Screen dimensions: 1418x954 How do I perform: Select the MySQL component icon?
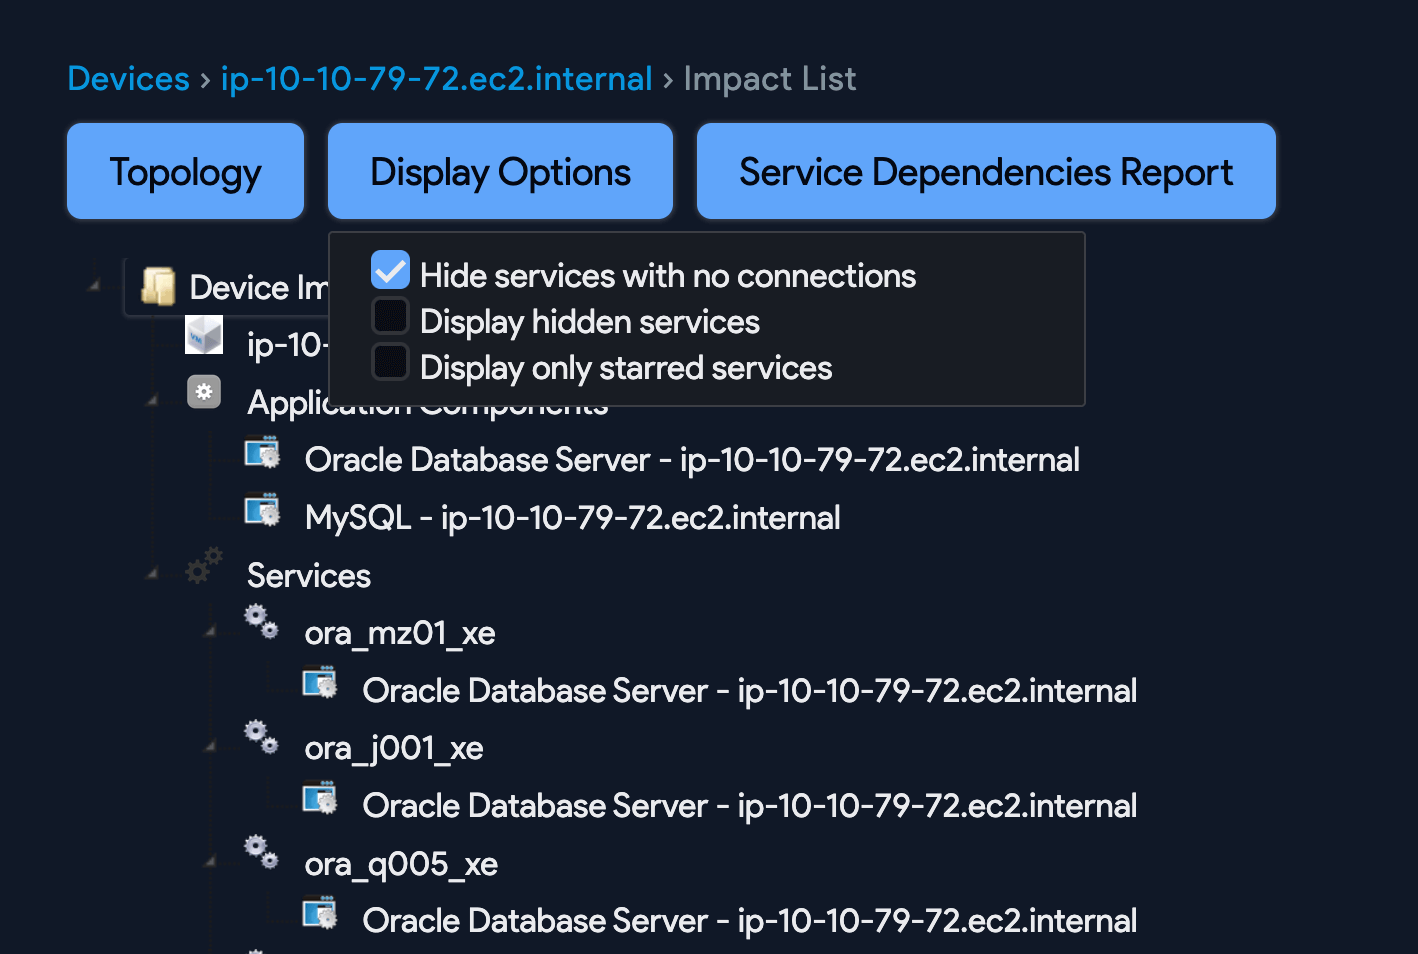point(262,510)
